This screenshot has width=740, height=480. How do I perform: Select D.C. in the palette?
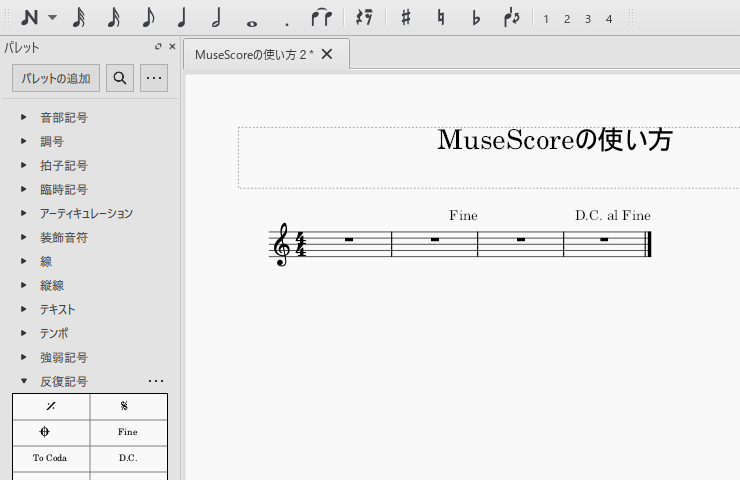click(x=128, y=458)
